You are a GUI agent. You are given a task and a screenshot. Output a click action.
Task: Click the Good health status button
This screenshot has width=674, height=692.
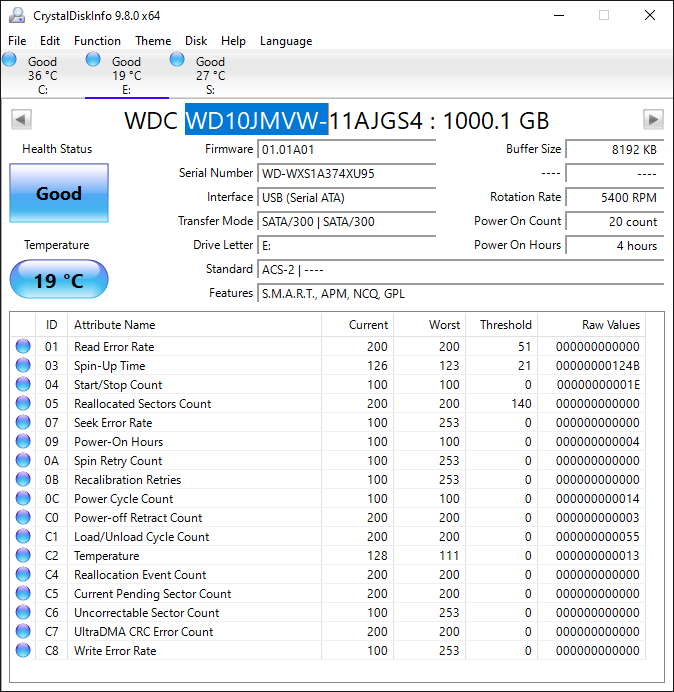point(59,193)
